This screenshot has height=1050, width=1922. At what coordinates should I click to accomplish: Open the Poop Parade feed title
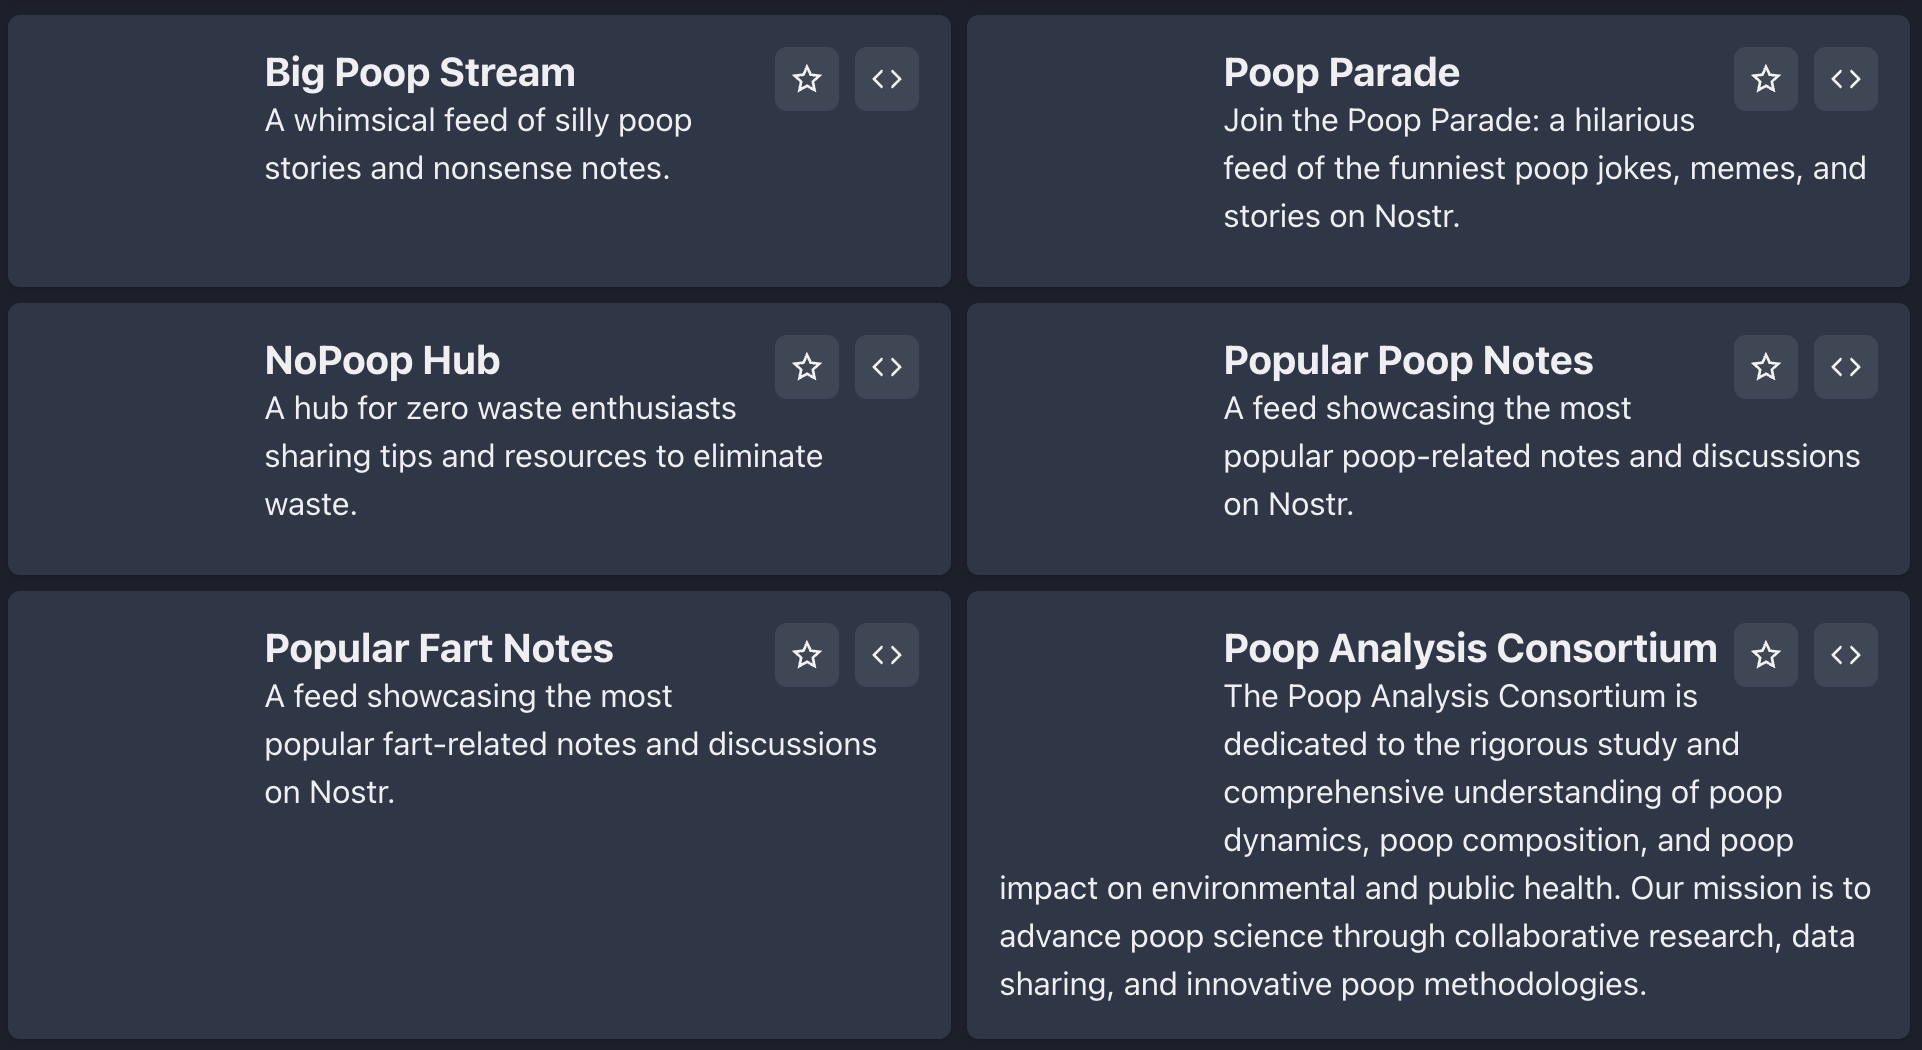[1341, 72]
